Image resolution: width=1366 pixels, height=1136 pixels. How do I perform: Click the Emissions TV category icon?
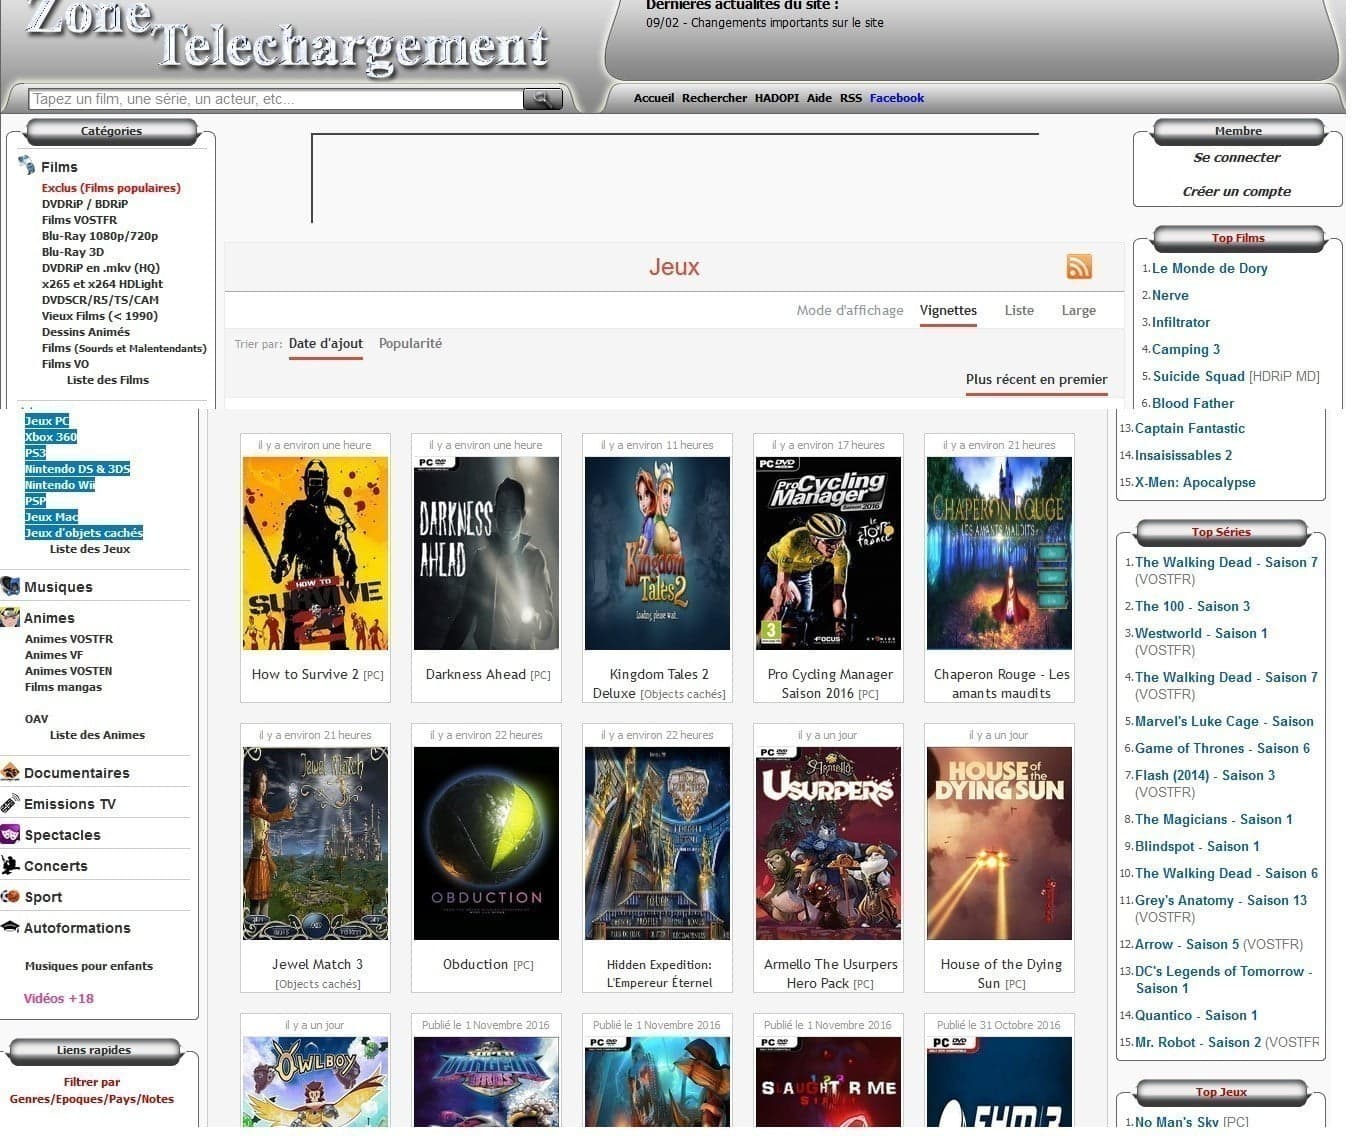pyautogui.click(x=10, y=803)
